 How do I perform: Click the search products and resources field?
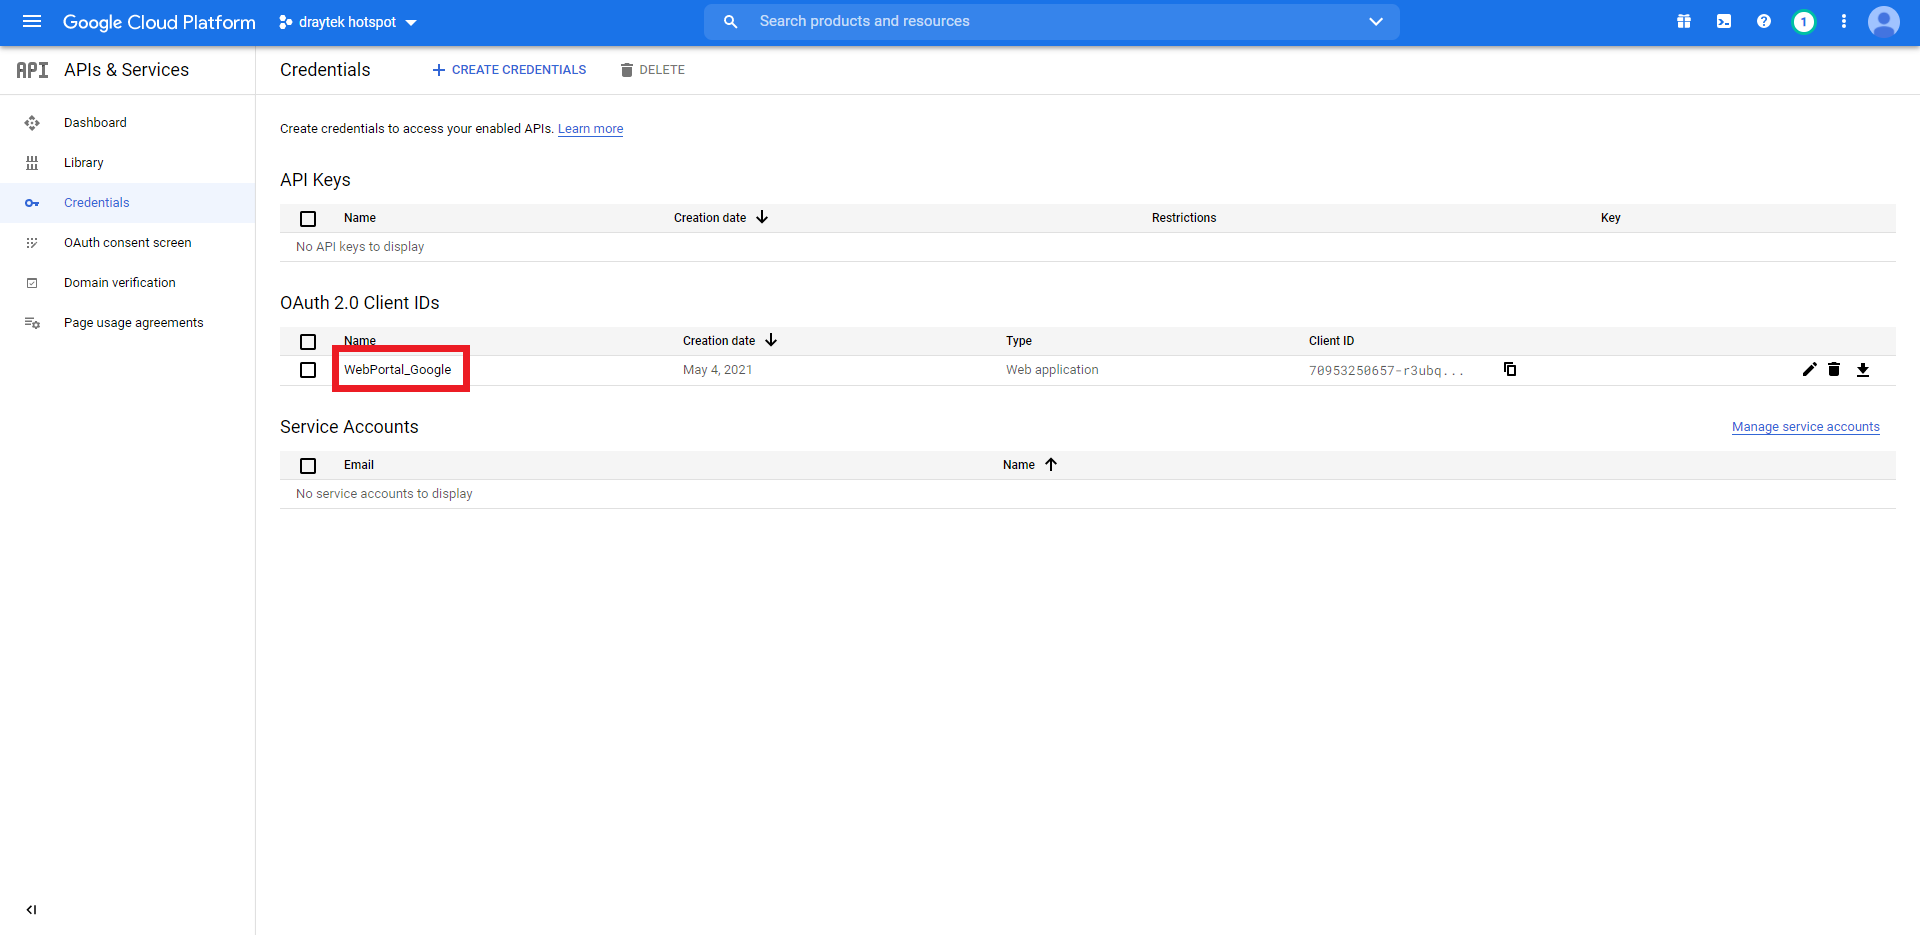(1052, 21)
